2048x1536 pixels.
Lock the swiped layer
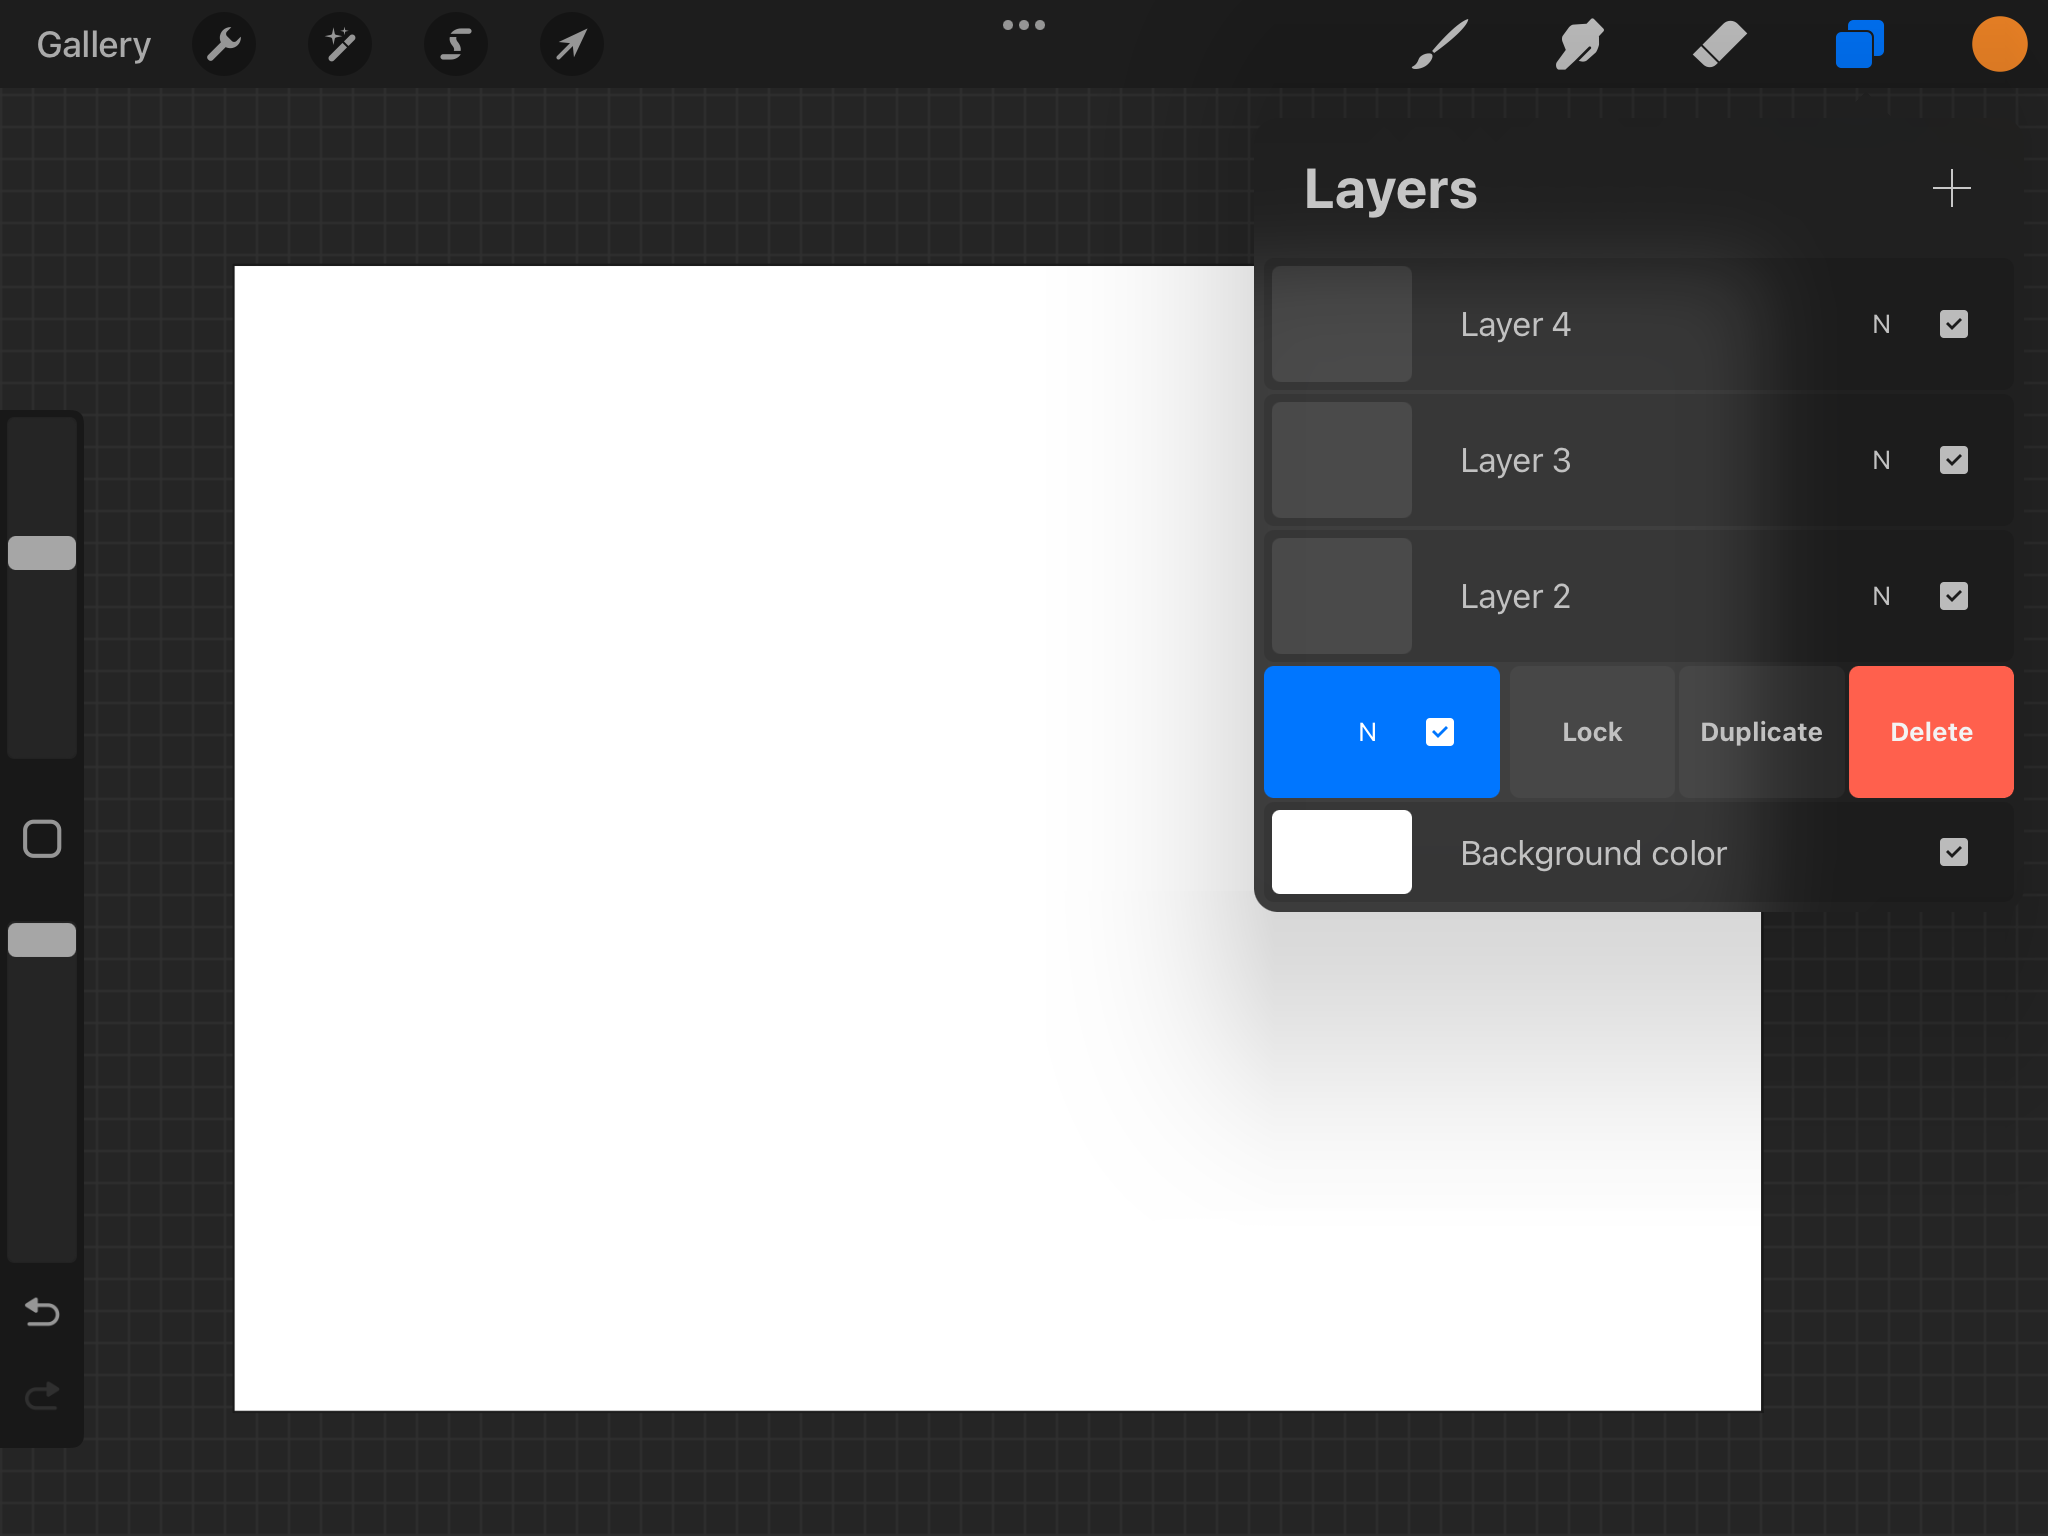point(1592,732)
